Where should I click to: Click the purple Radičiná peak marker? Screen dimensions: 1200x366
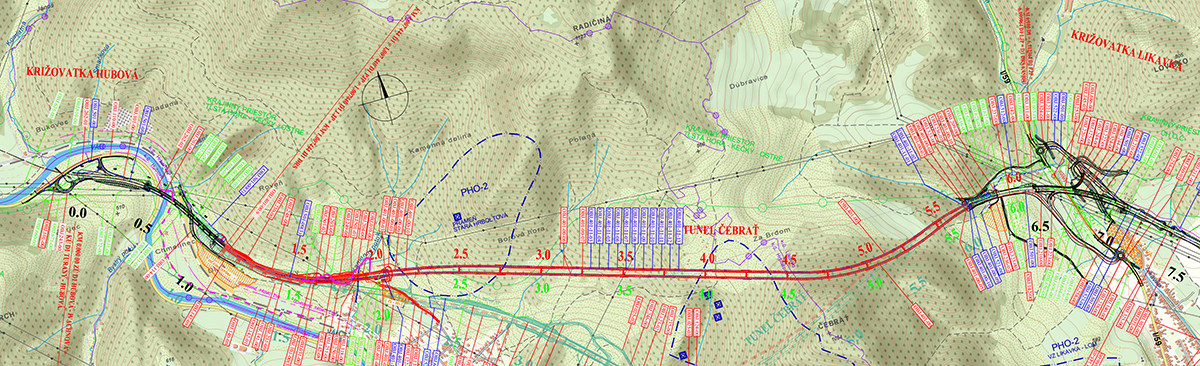click(x=590, y=34)
